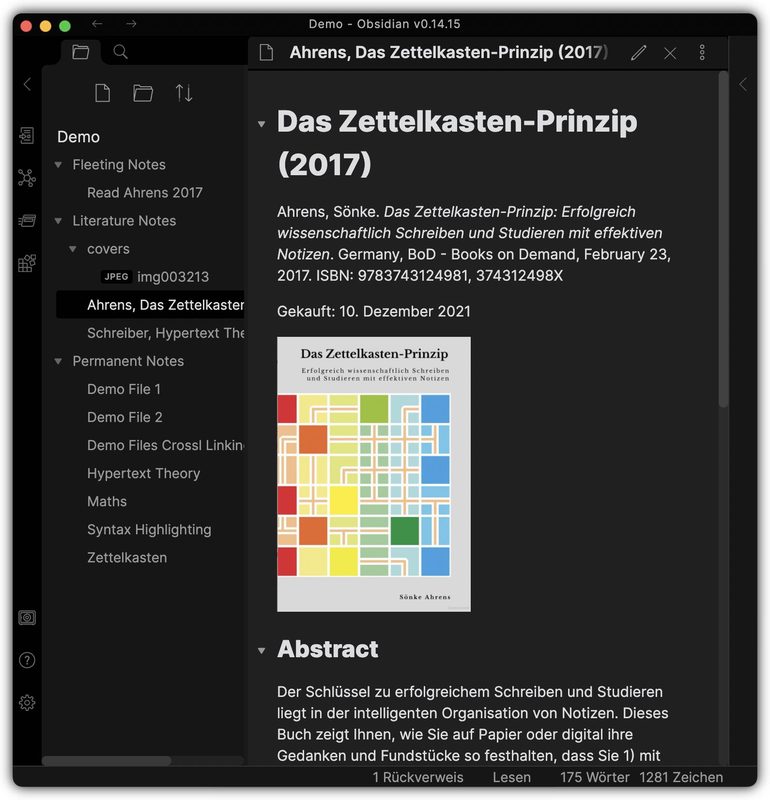
Task: Click the note pane vertical scrollbar
Action: pos(723,240)
